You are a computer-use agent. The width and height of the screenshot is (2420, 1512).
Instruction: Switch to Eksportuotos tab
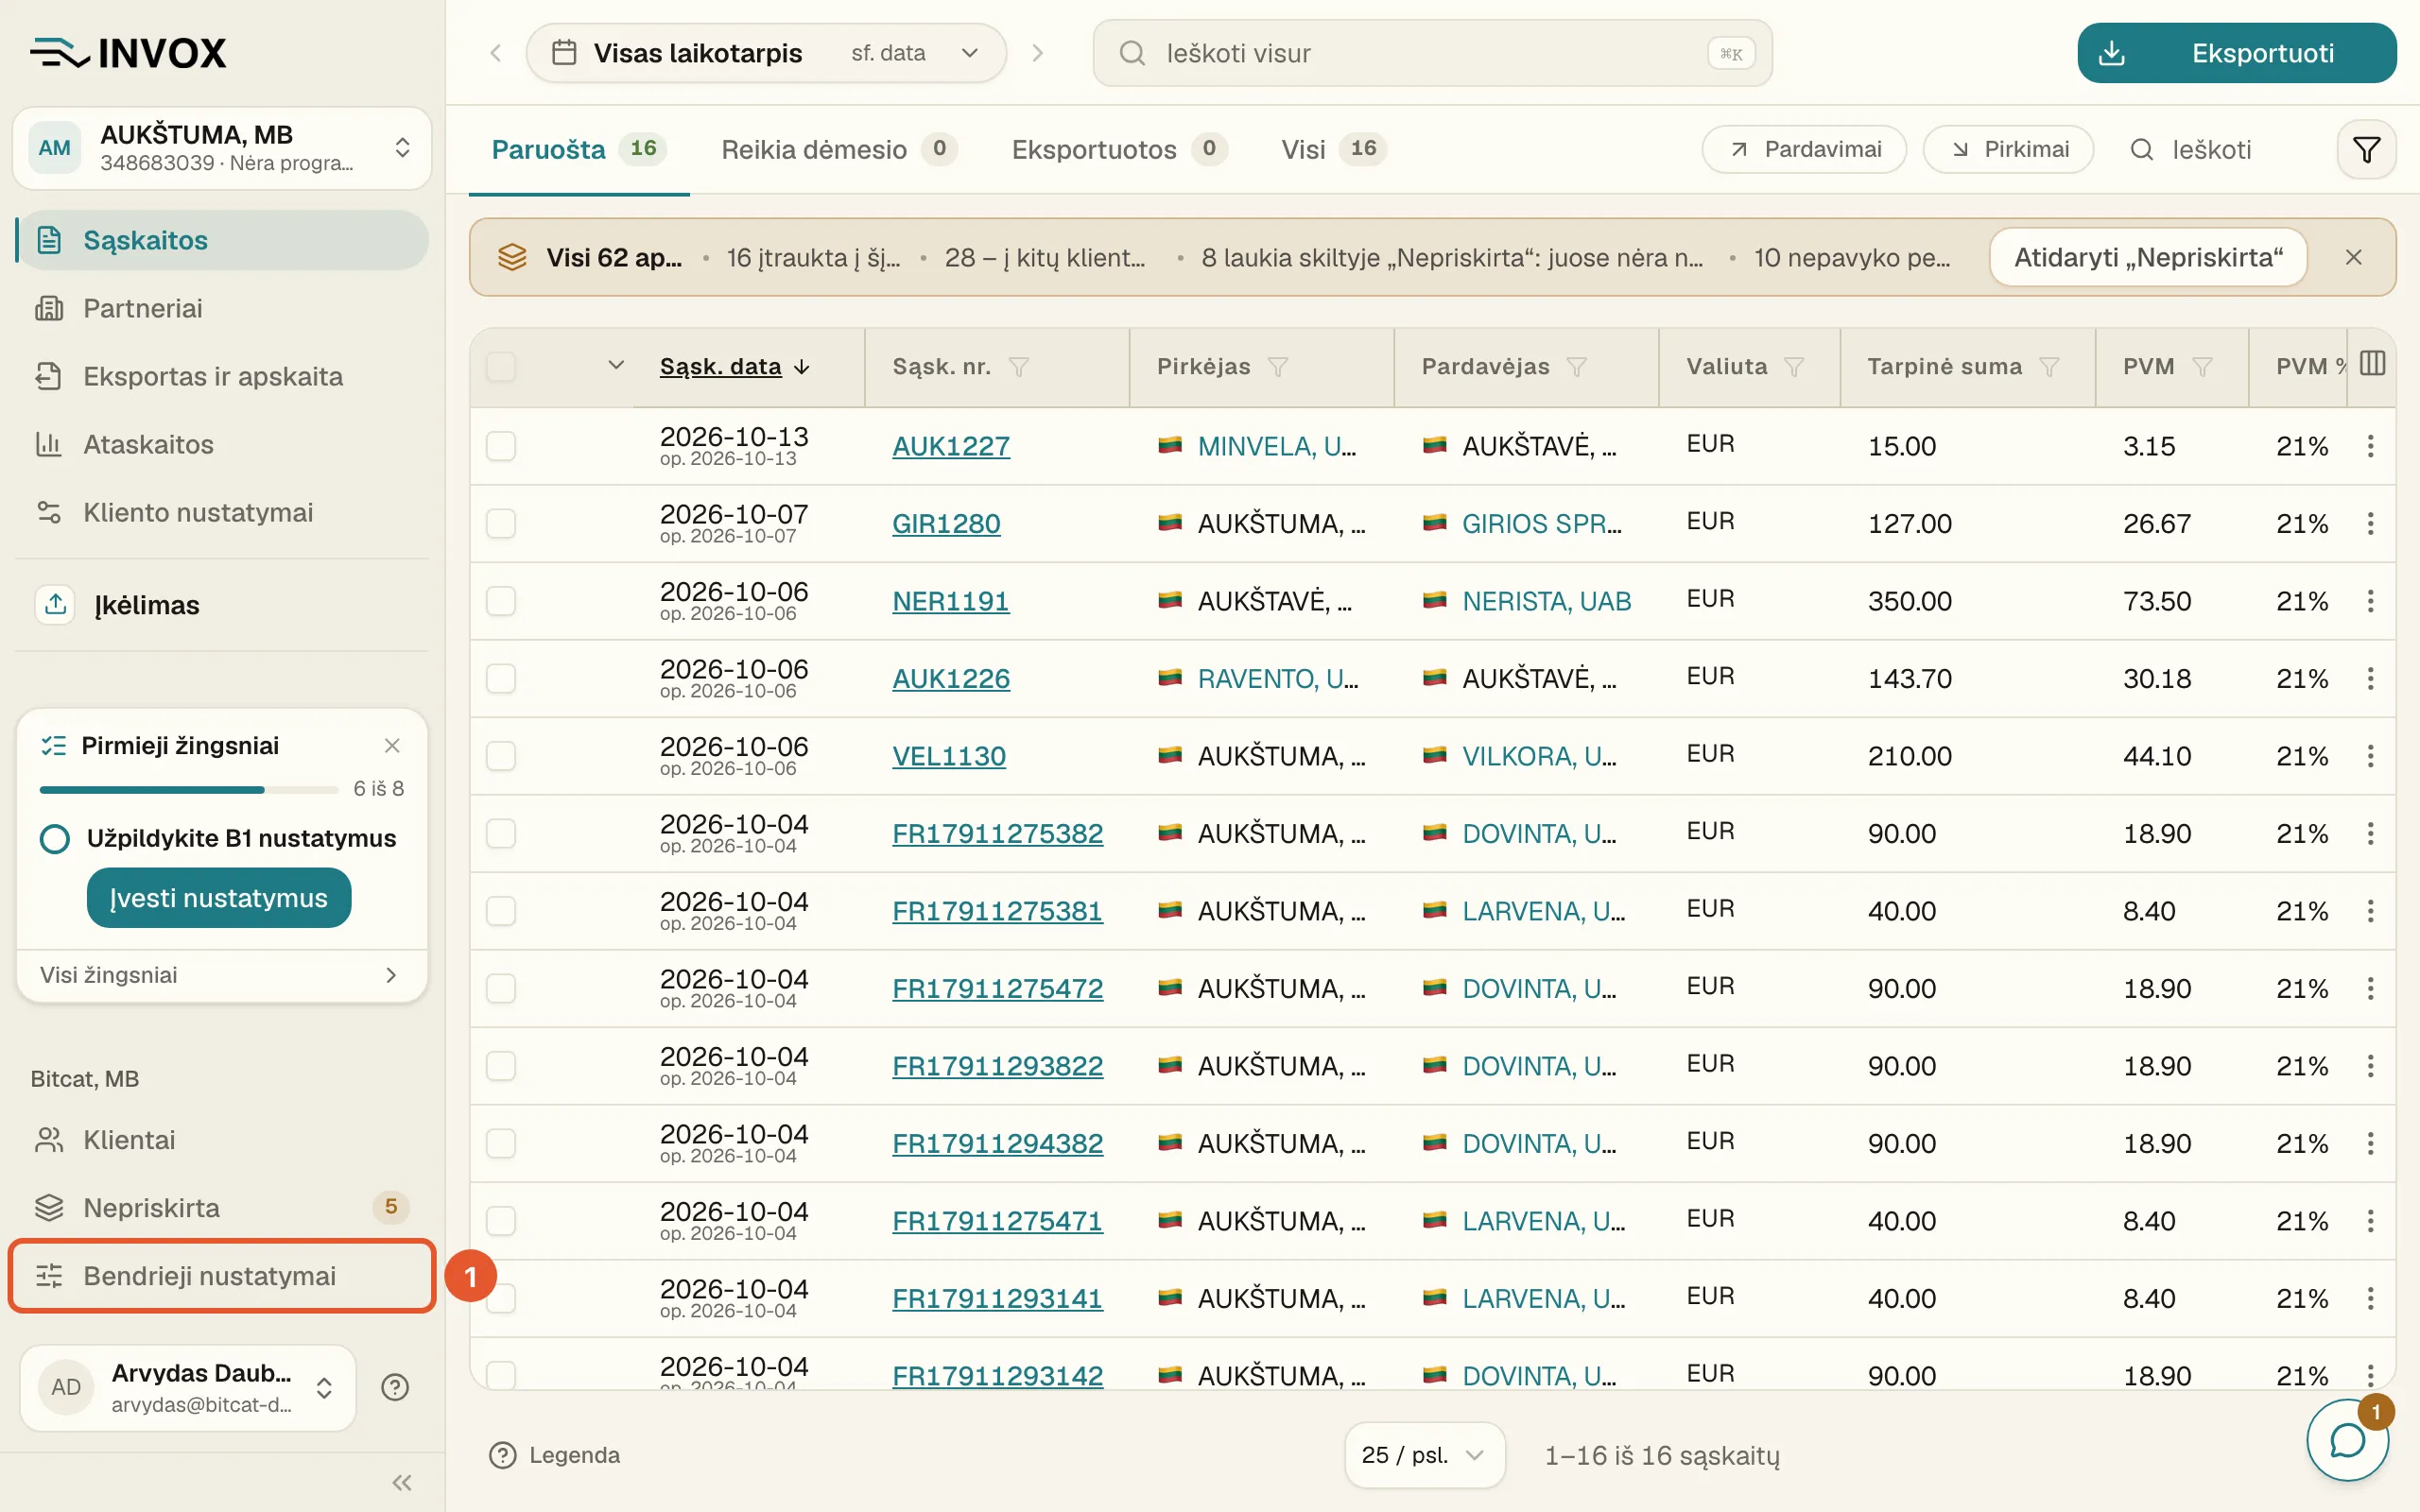point(1119,150)
